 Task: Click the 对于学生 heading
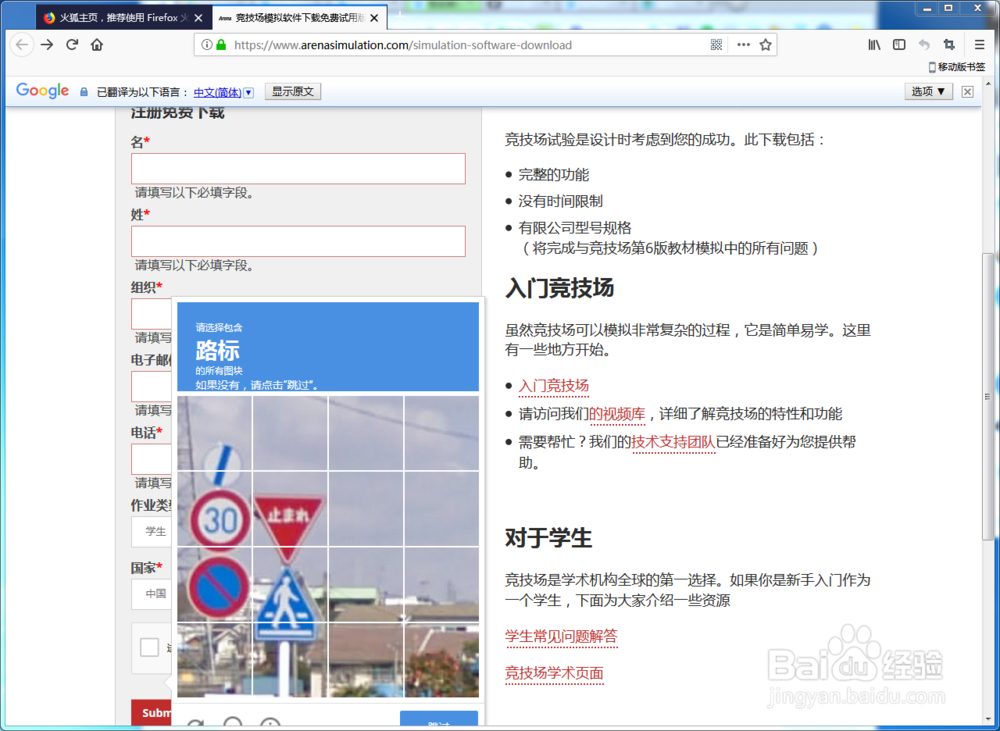tap(548, 538)
